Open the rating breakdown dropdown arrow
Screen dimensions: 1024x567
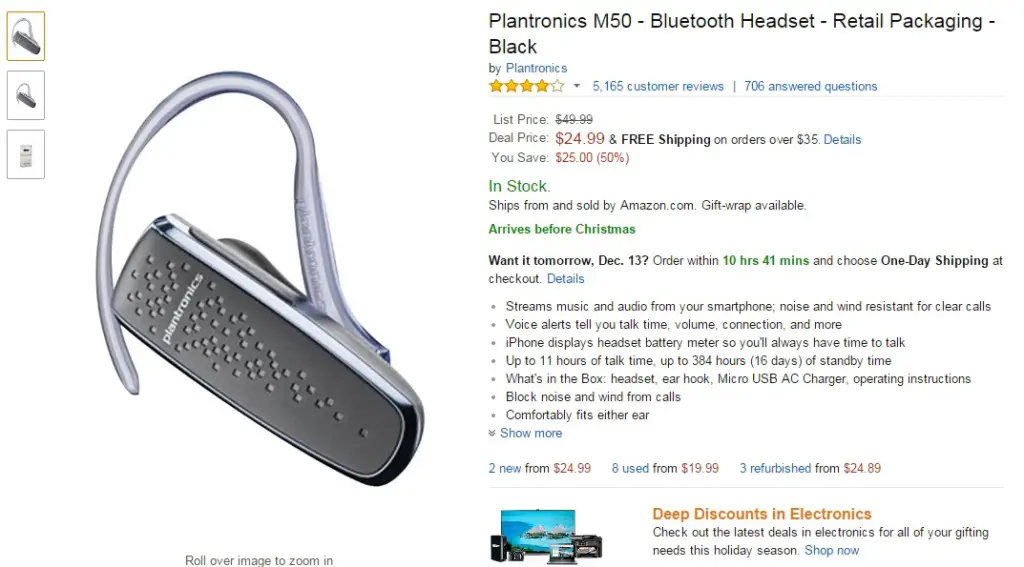(577, 86)
